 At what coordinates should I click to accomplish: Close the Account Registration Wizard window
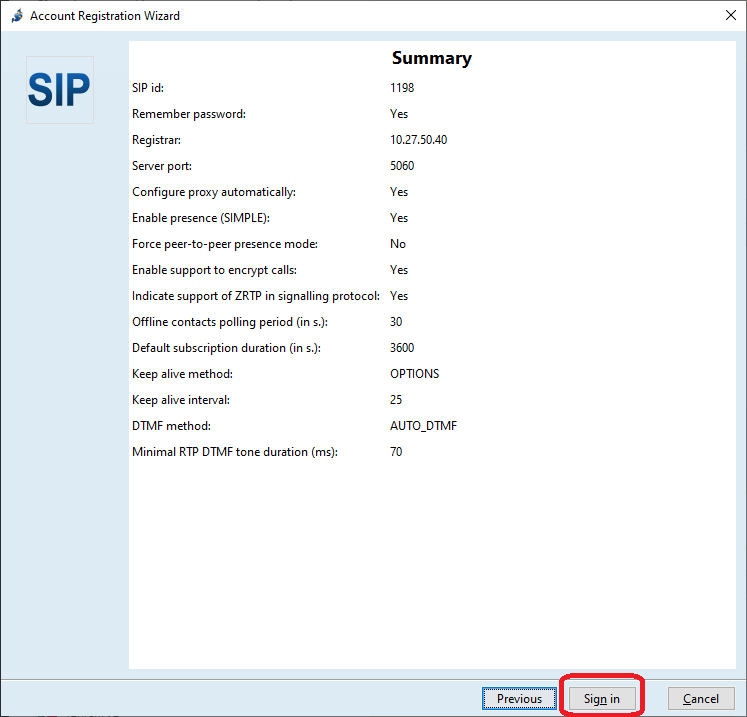coord(727,16)
